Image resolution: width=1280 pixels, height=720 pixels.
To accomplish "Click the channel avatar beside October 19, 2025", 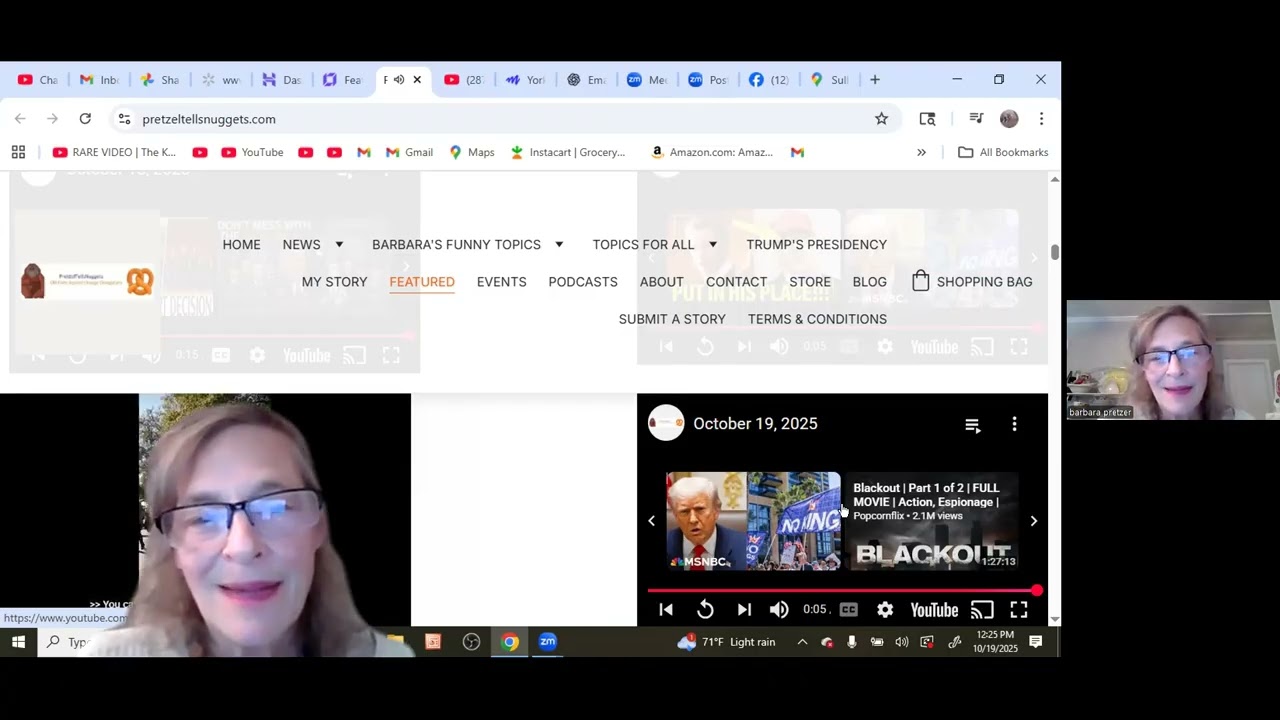I will [x=666, y=423].
